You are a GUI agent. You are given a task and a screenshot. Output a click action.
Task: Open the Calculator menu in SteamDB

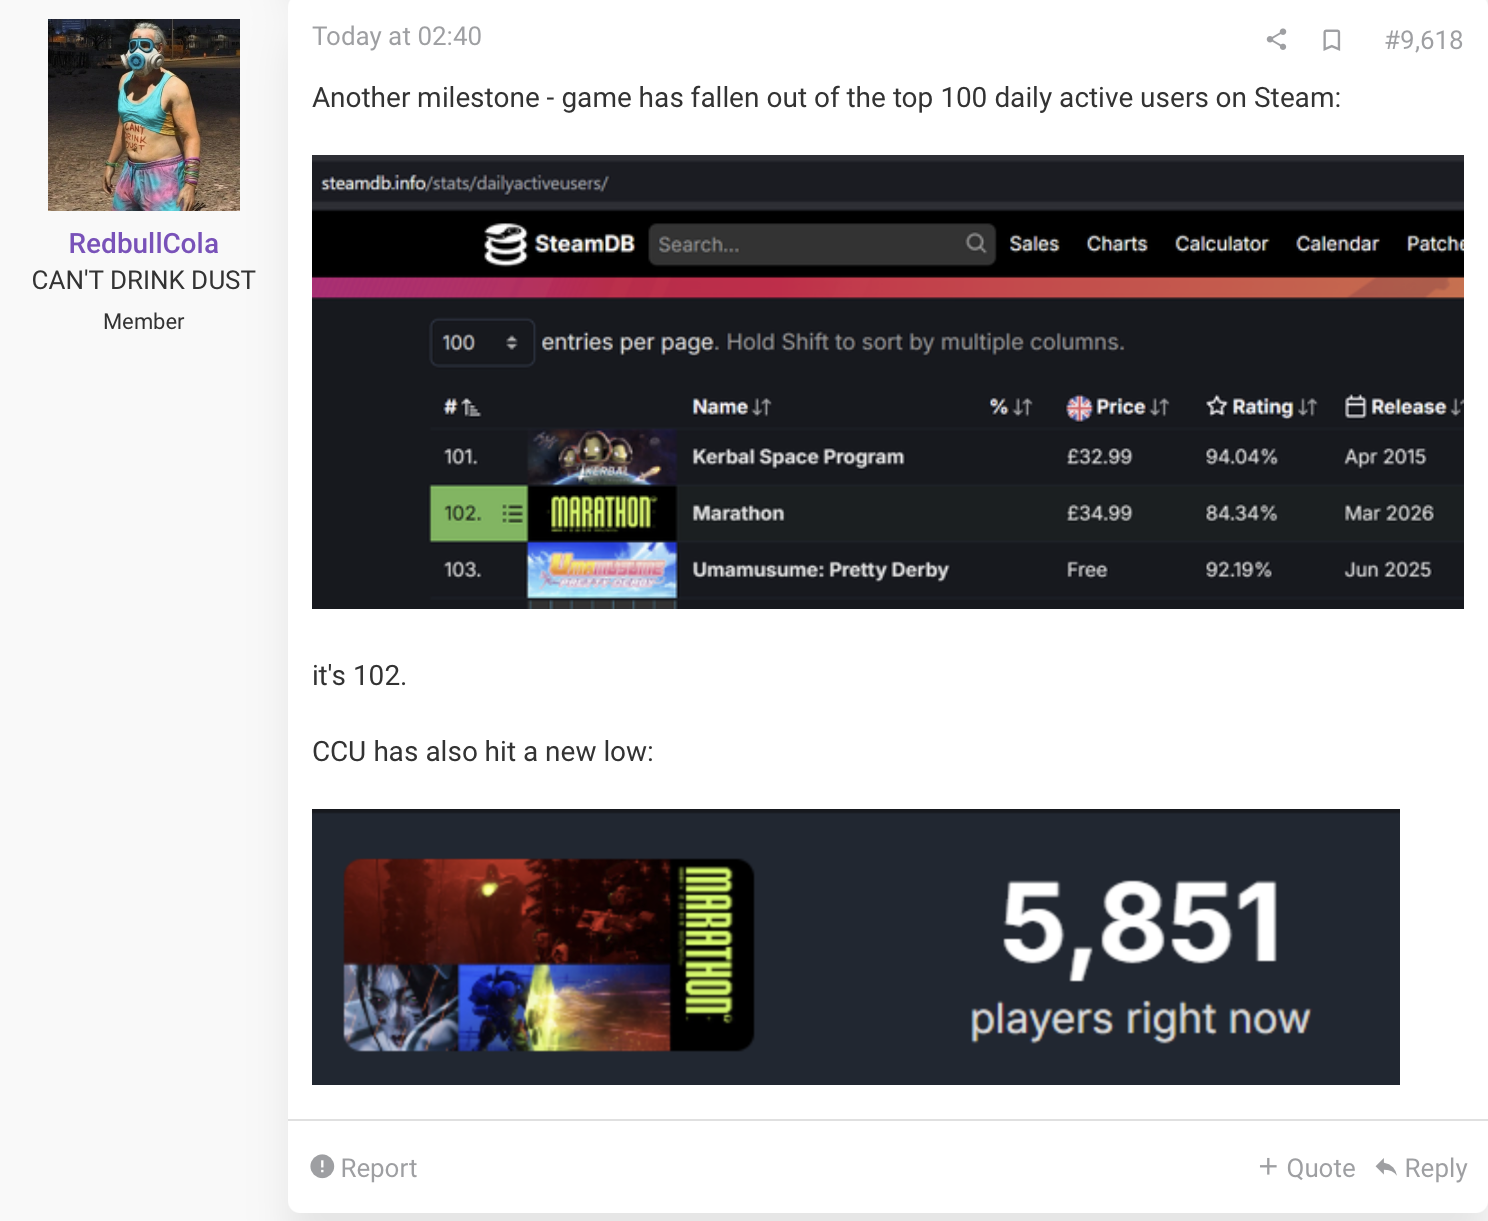[1221, 244]
